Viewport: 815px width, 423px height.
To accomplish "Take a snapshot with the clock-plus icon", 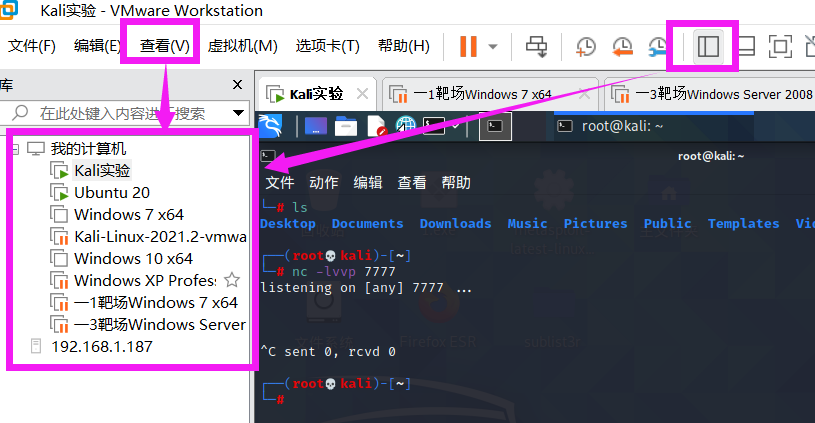I will click(x=586, y=47).
